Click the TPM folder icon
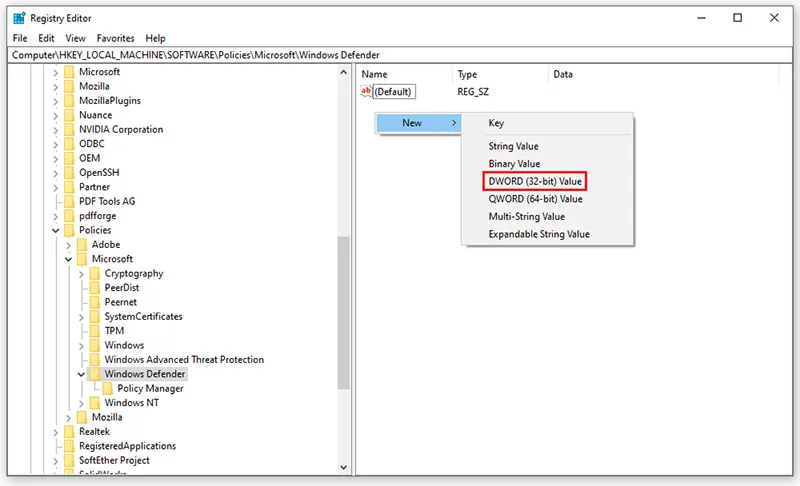Image resolution: width=800 pixels, height=486 pixels. click(95, 330)
